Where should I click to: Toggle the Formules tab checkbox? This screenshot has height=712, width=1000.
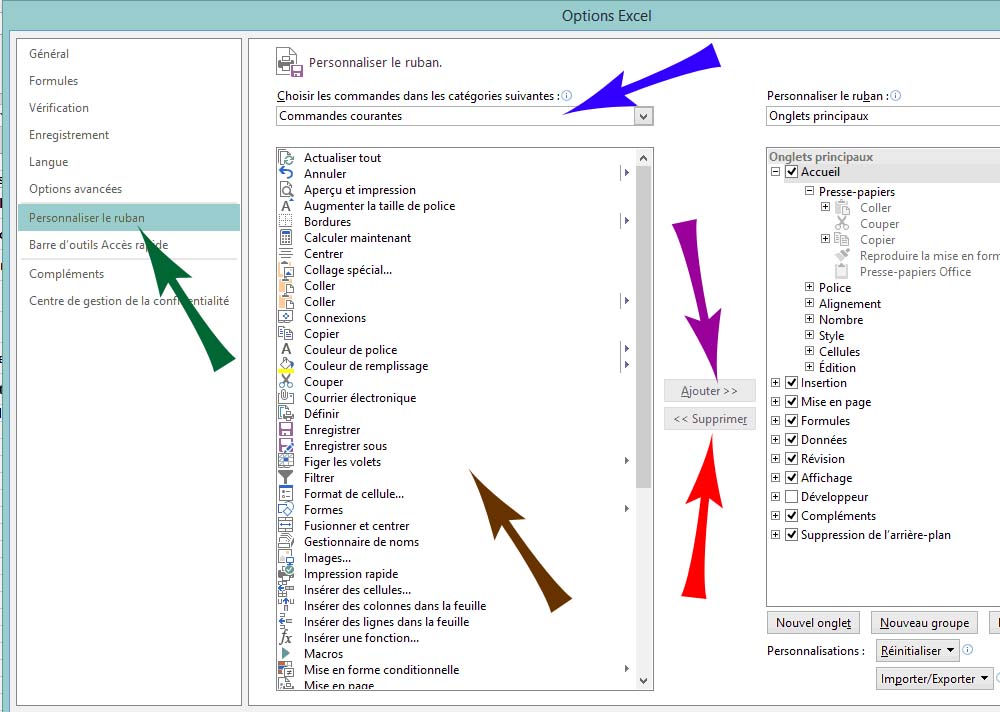(x=791, y=420)
